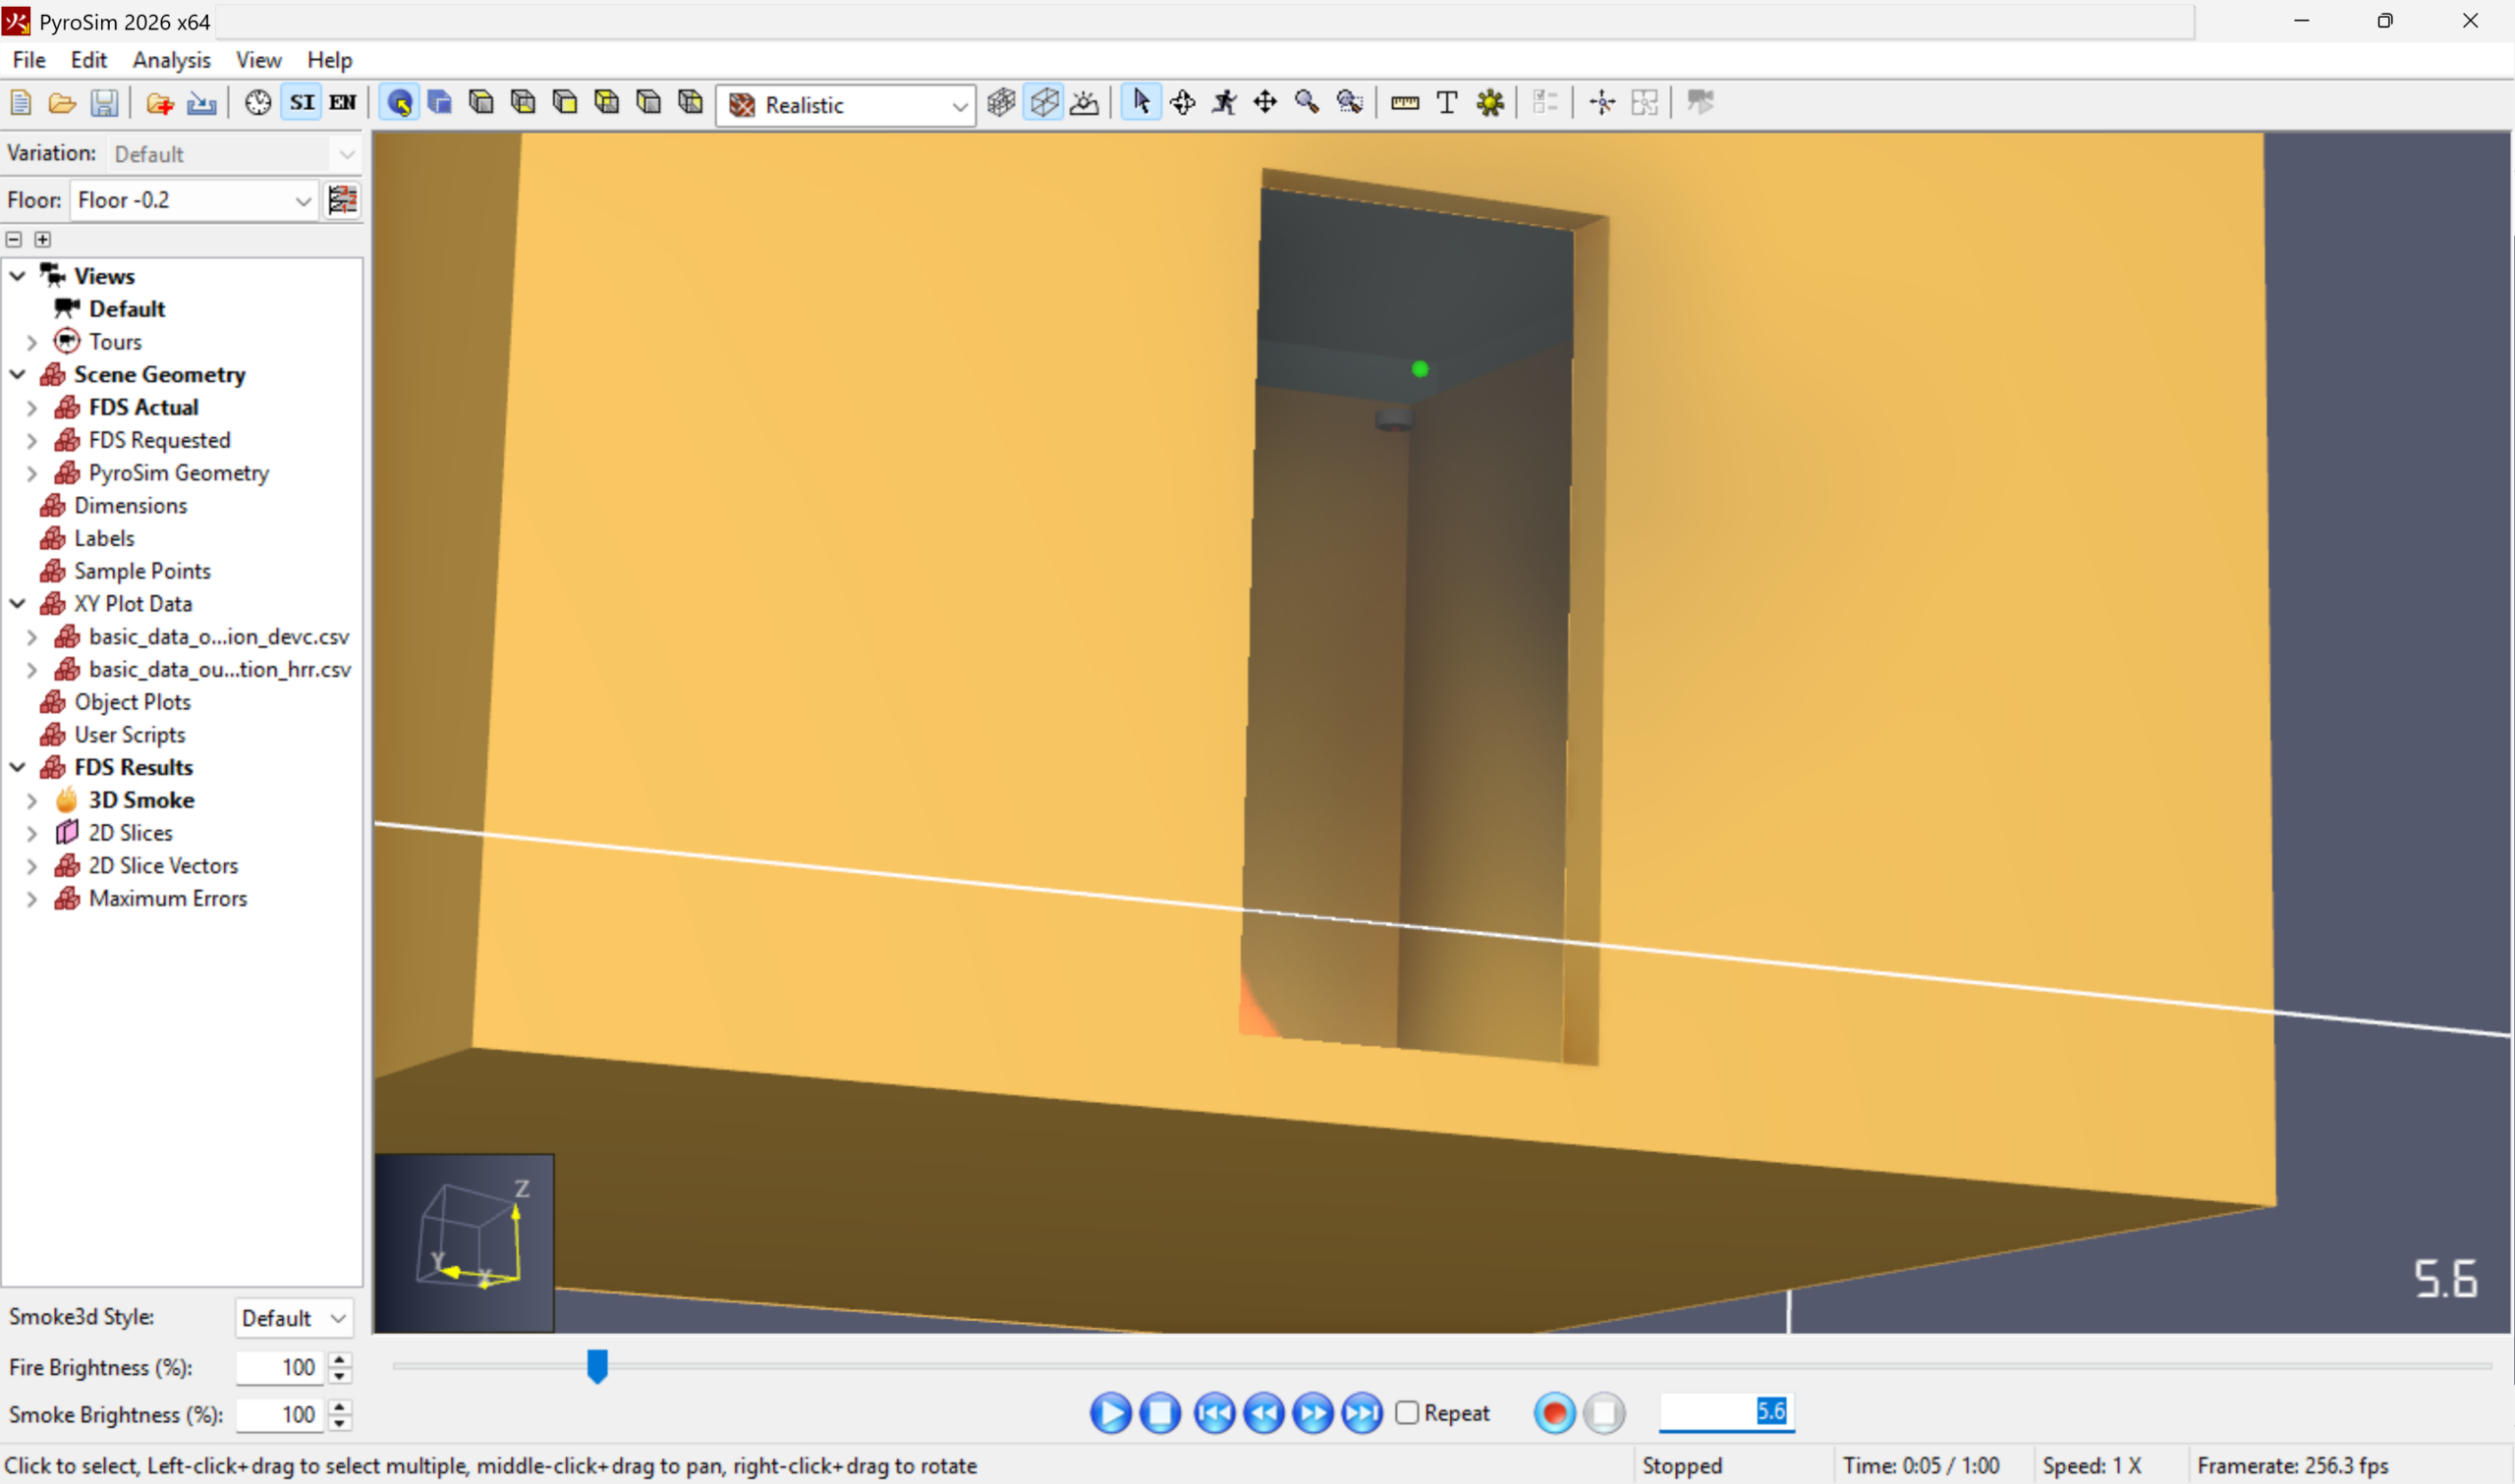2515x1484 pixels.
Task: Stop the animation playback
Action: (x=1160, y=1413)
